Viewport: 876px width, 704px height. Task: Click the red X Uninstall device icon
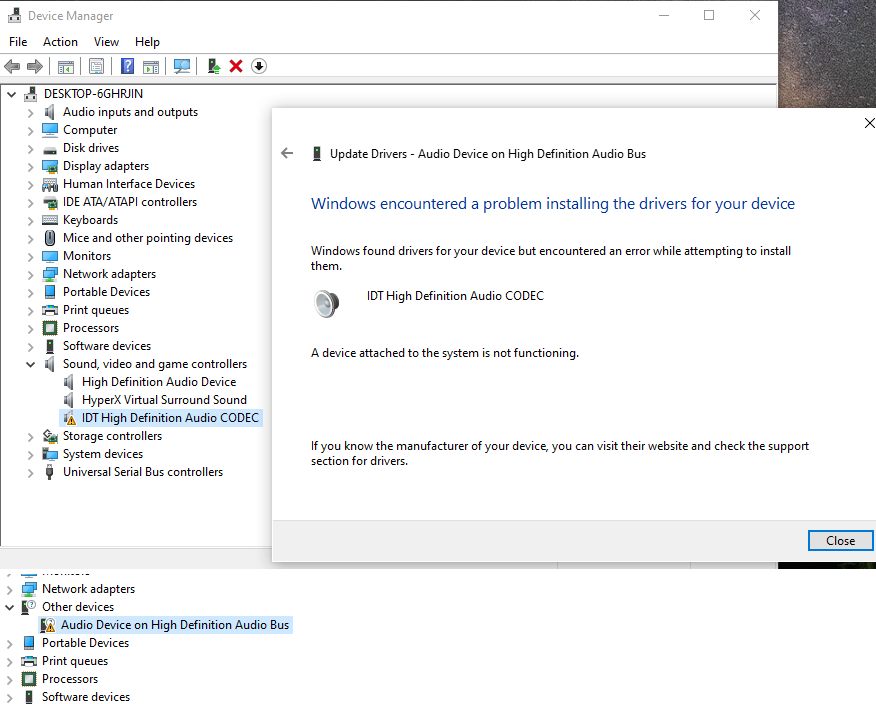click(x=236, y=66)
